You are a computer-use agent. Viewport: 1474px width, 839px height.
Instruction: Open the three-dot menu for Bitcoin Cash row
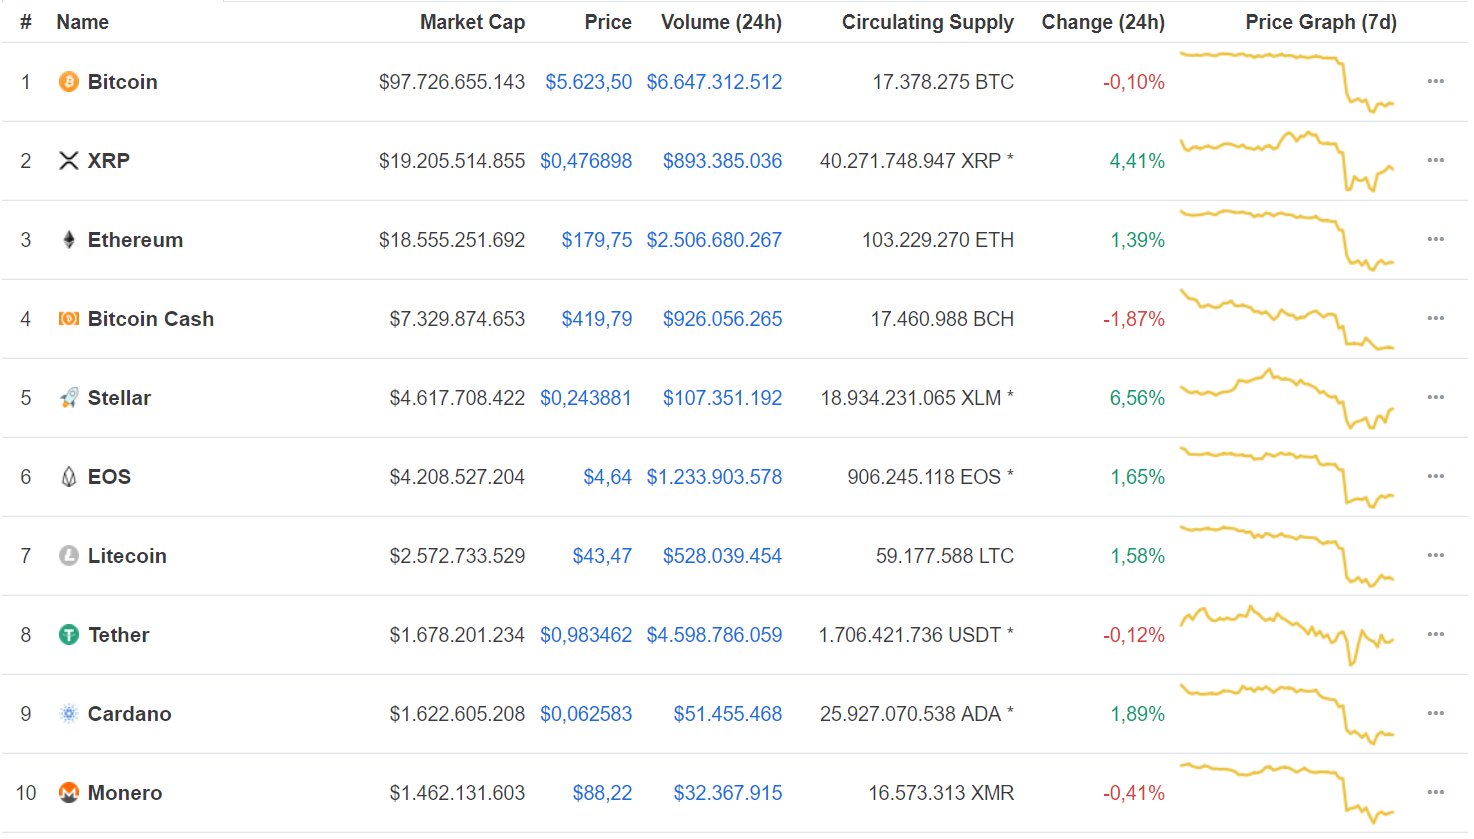pos(1436,318)
